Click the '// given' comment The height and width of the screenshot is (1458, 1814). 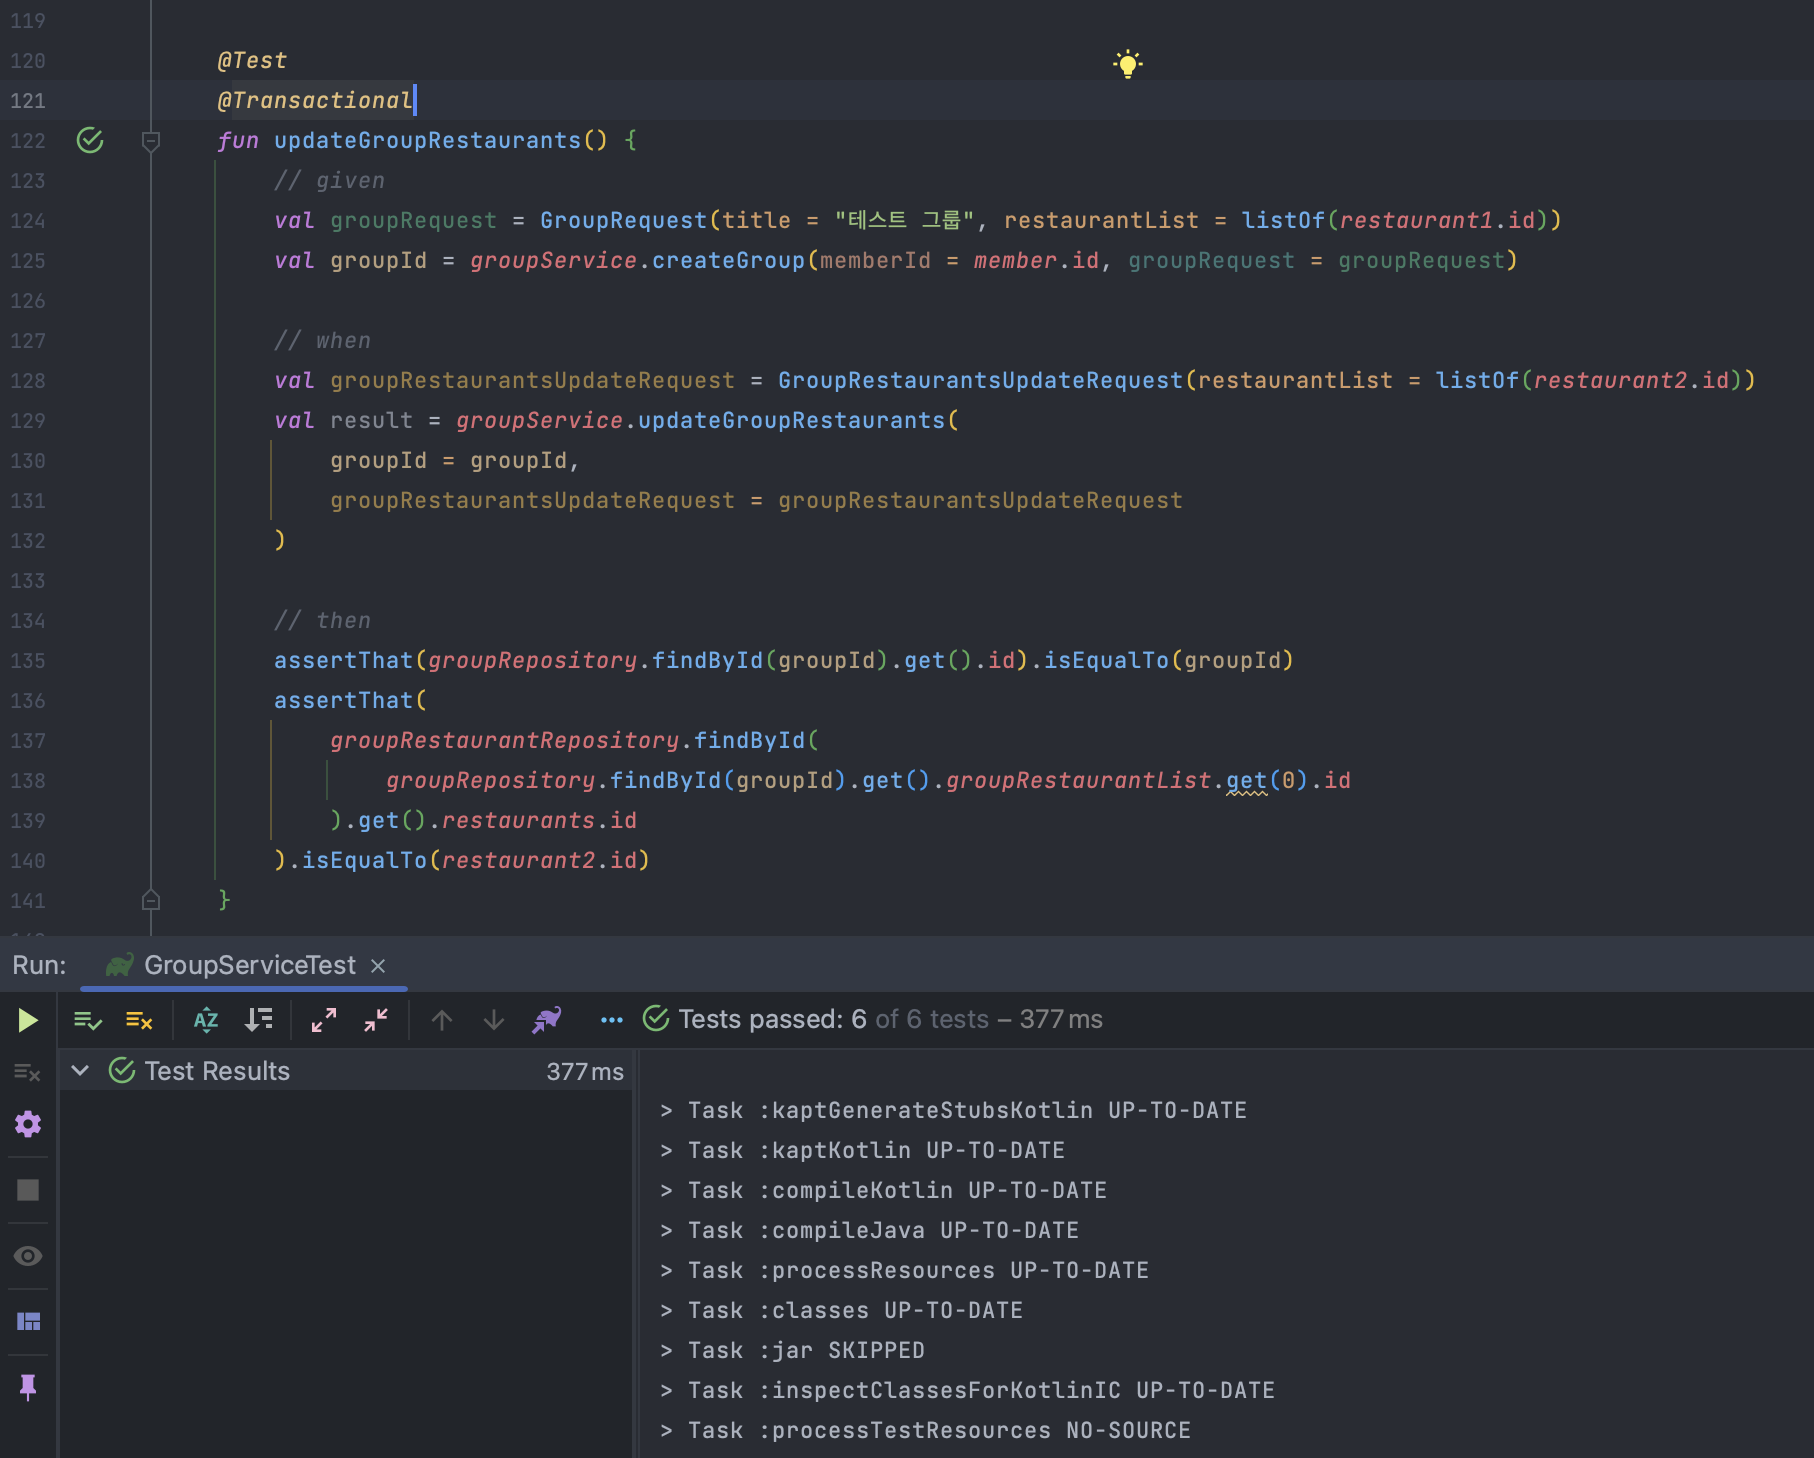pyautogui.click(x=329, y=180)
